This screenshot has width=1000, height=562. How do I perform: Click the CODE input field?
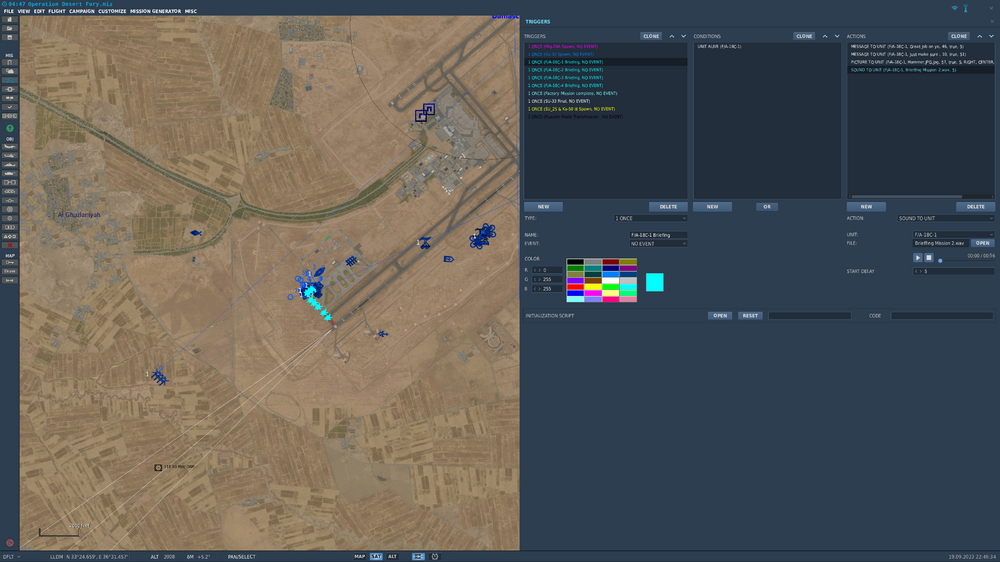(x=942, y=316)
